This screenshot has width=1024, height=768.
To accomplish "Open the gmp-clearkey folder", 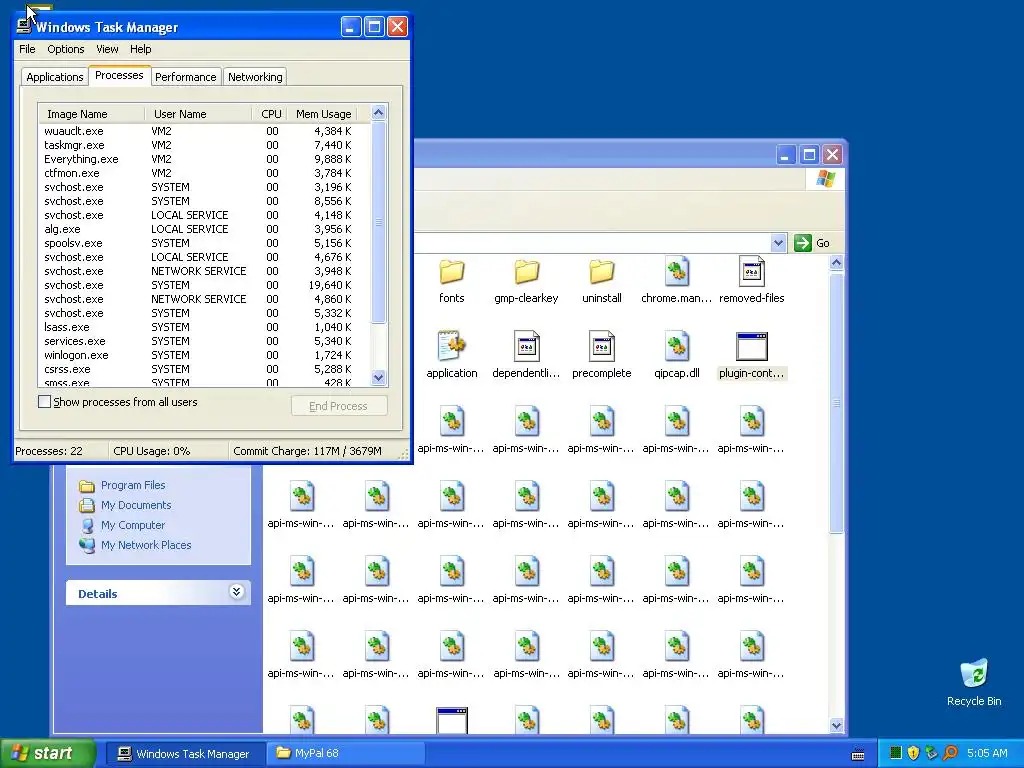I will pyautogui.click(x=526, y=272).
